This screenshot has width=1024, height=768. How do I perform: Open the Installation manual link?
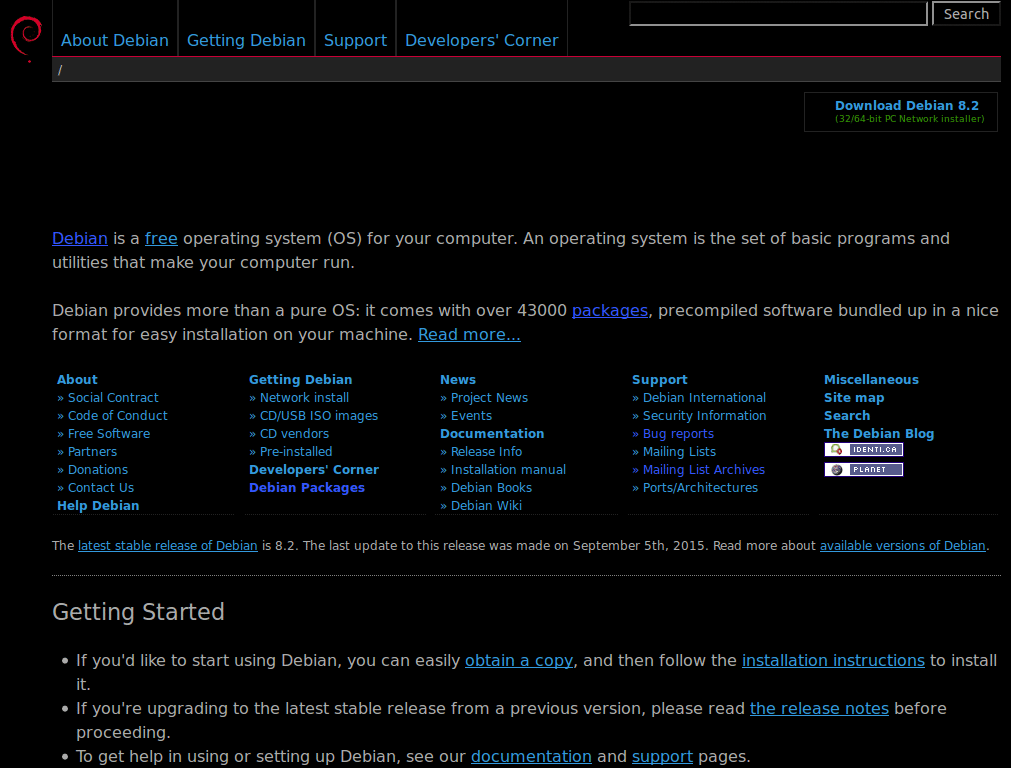[508, 470]
